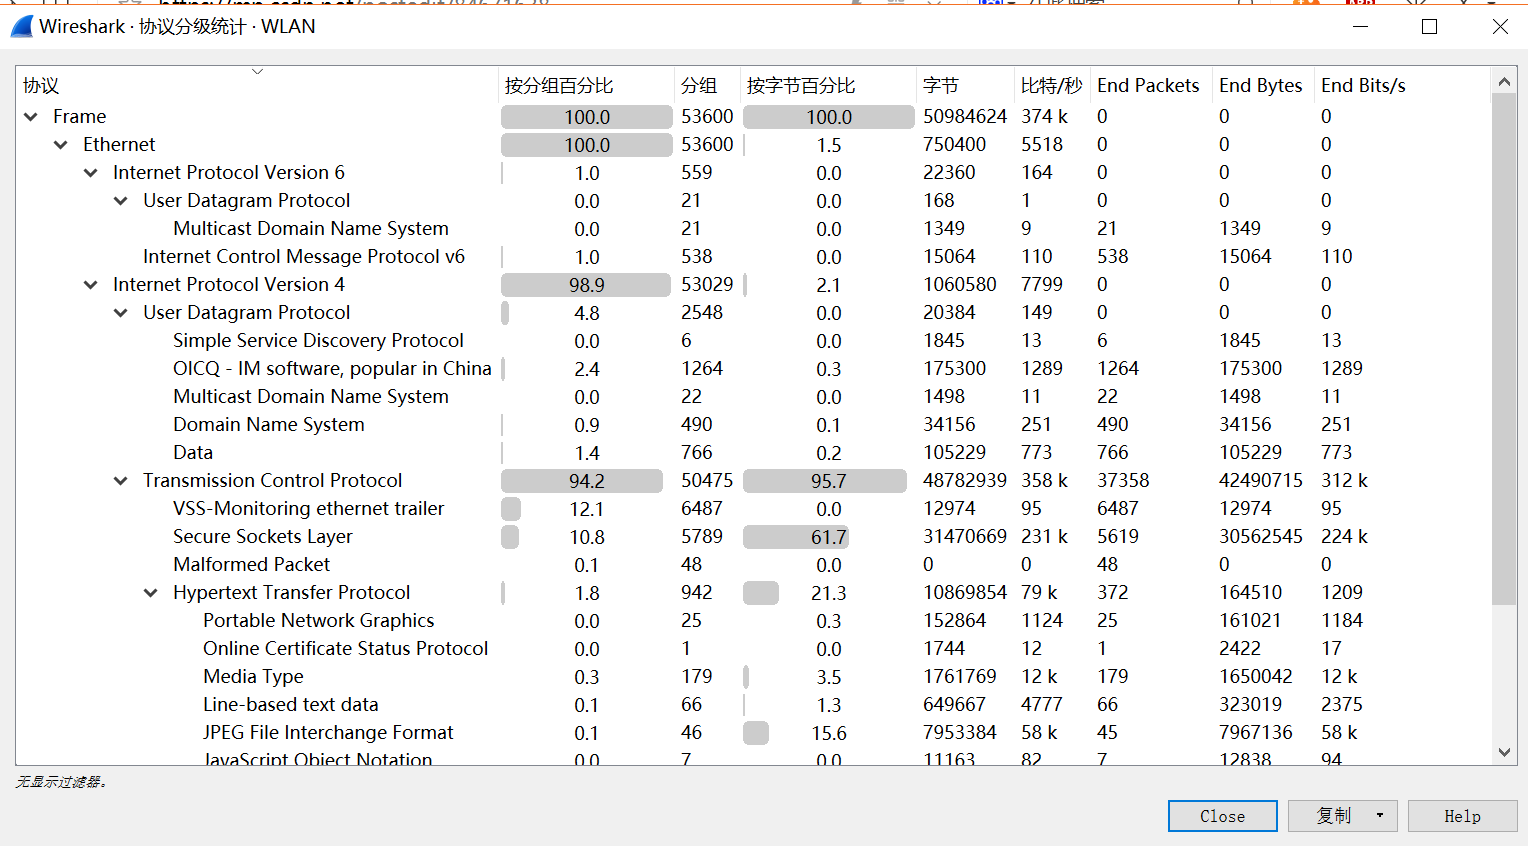Collapse Internet Protocol Version 4 node

pyautogui.click(x=91, y=285)
